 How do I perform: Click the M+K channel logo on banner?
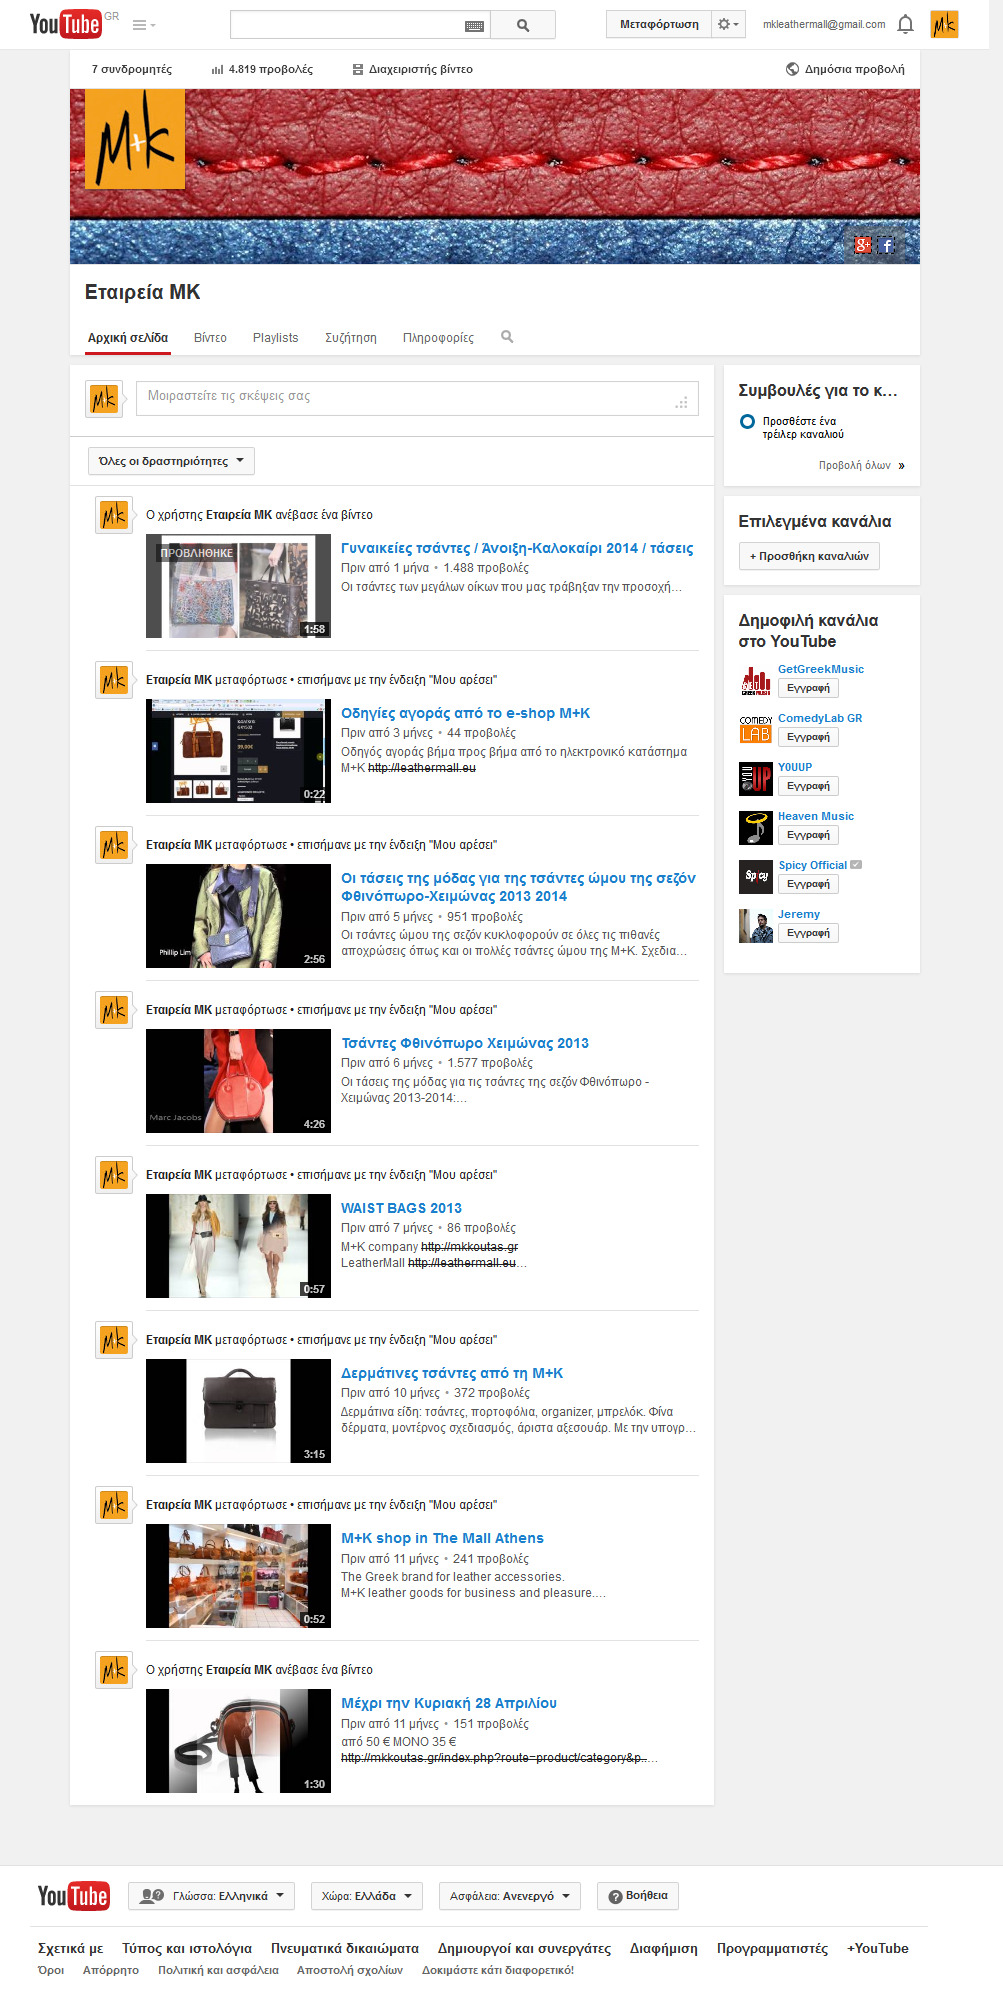[x=135, y=139]
